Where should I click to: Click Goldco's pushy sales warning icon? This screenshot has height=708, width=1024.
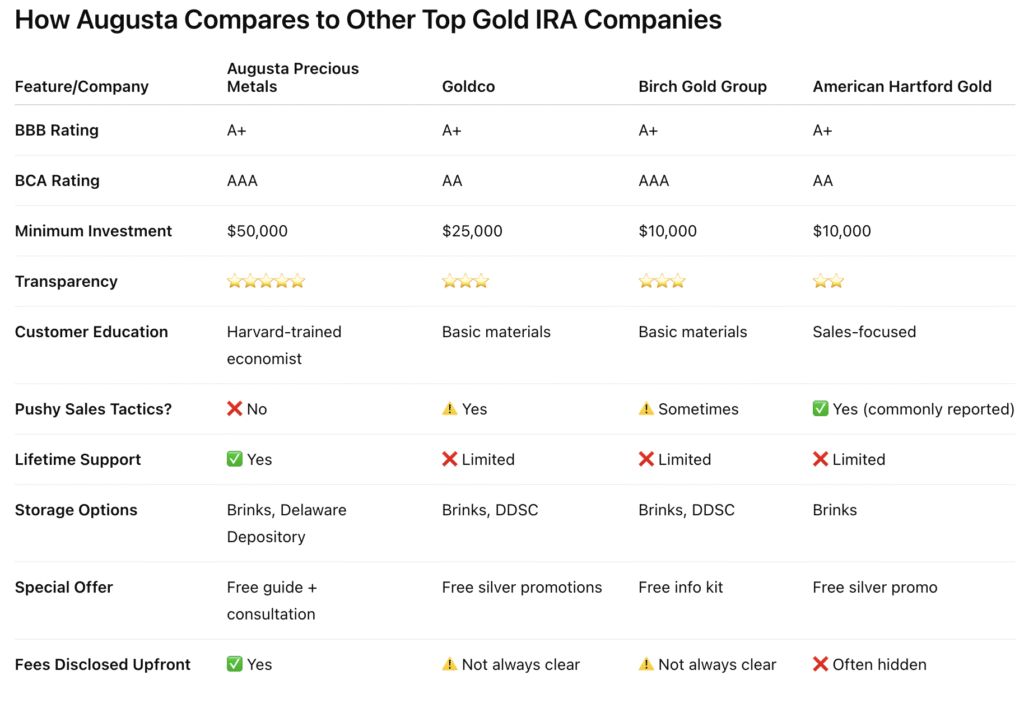click(x=450, y=409)
